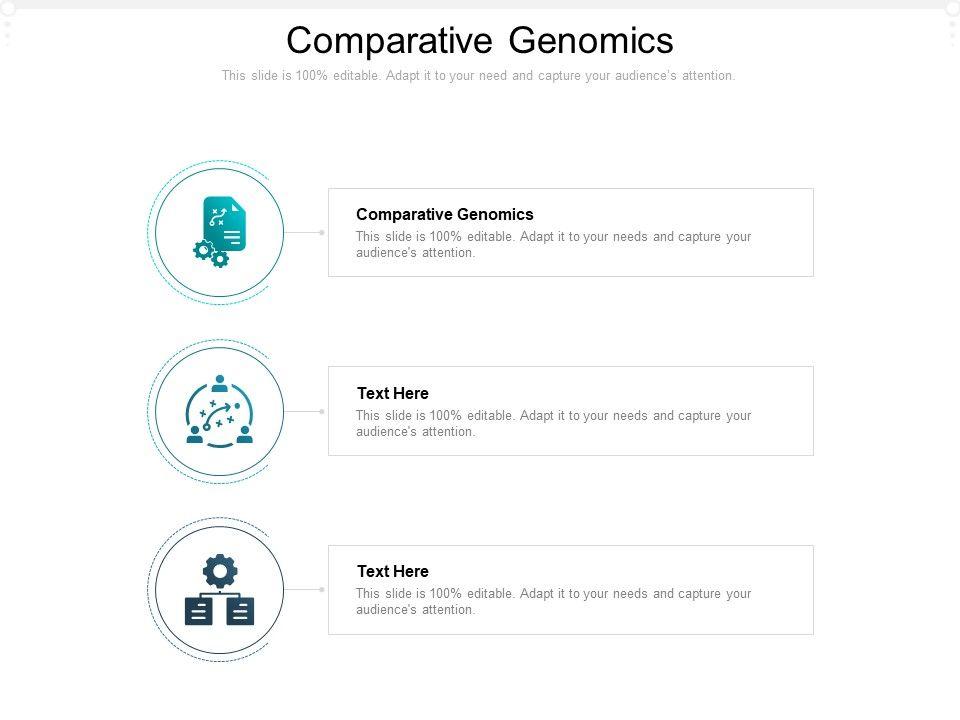This screenshot has height=720, width=960.
Task: Click the large gear in the bottom icon
Action: (x=220, y=571)
